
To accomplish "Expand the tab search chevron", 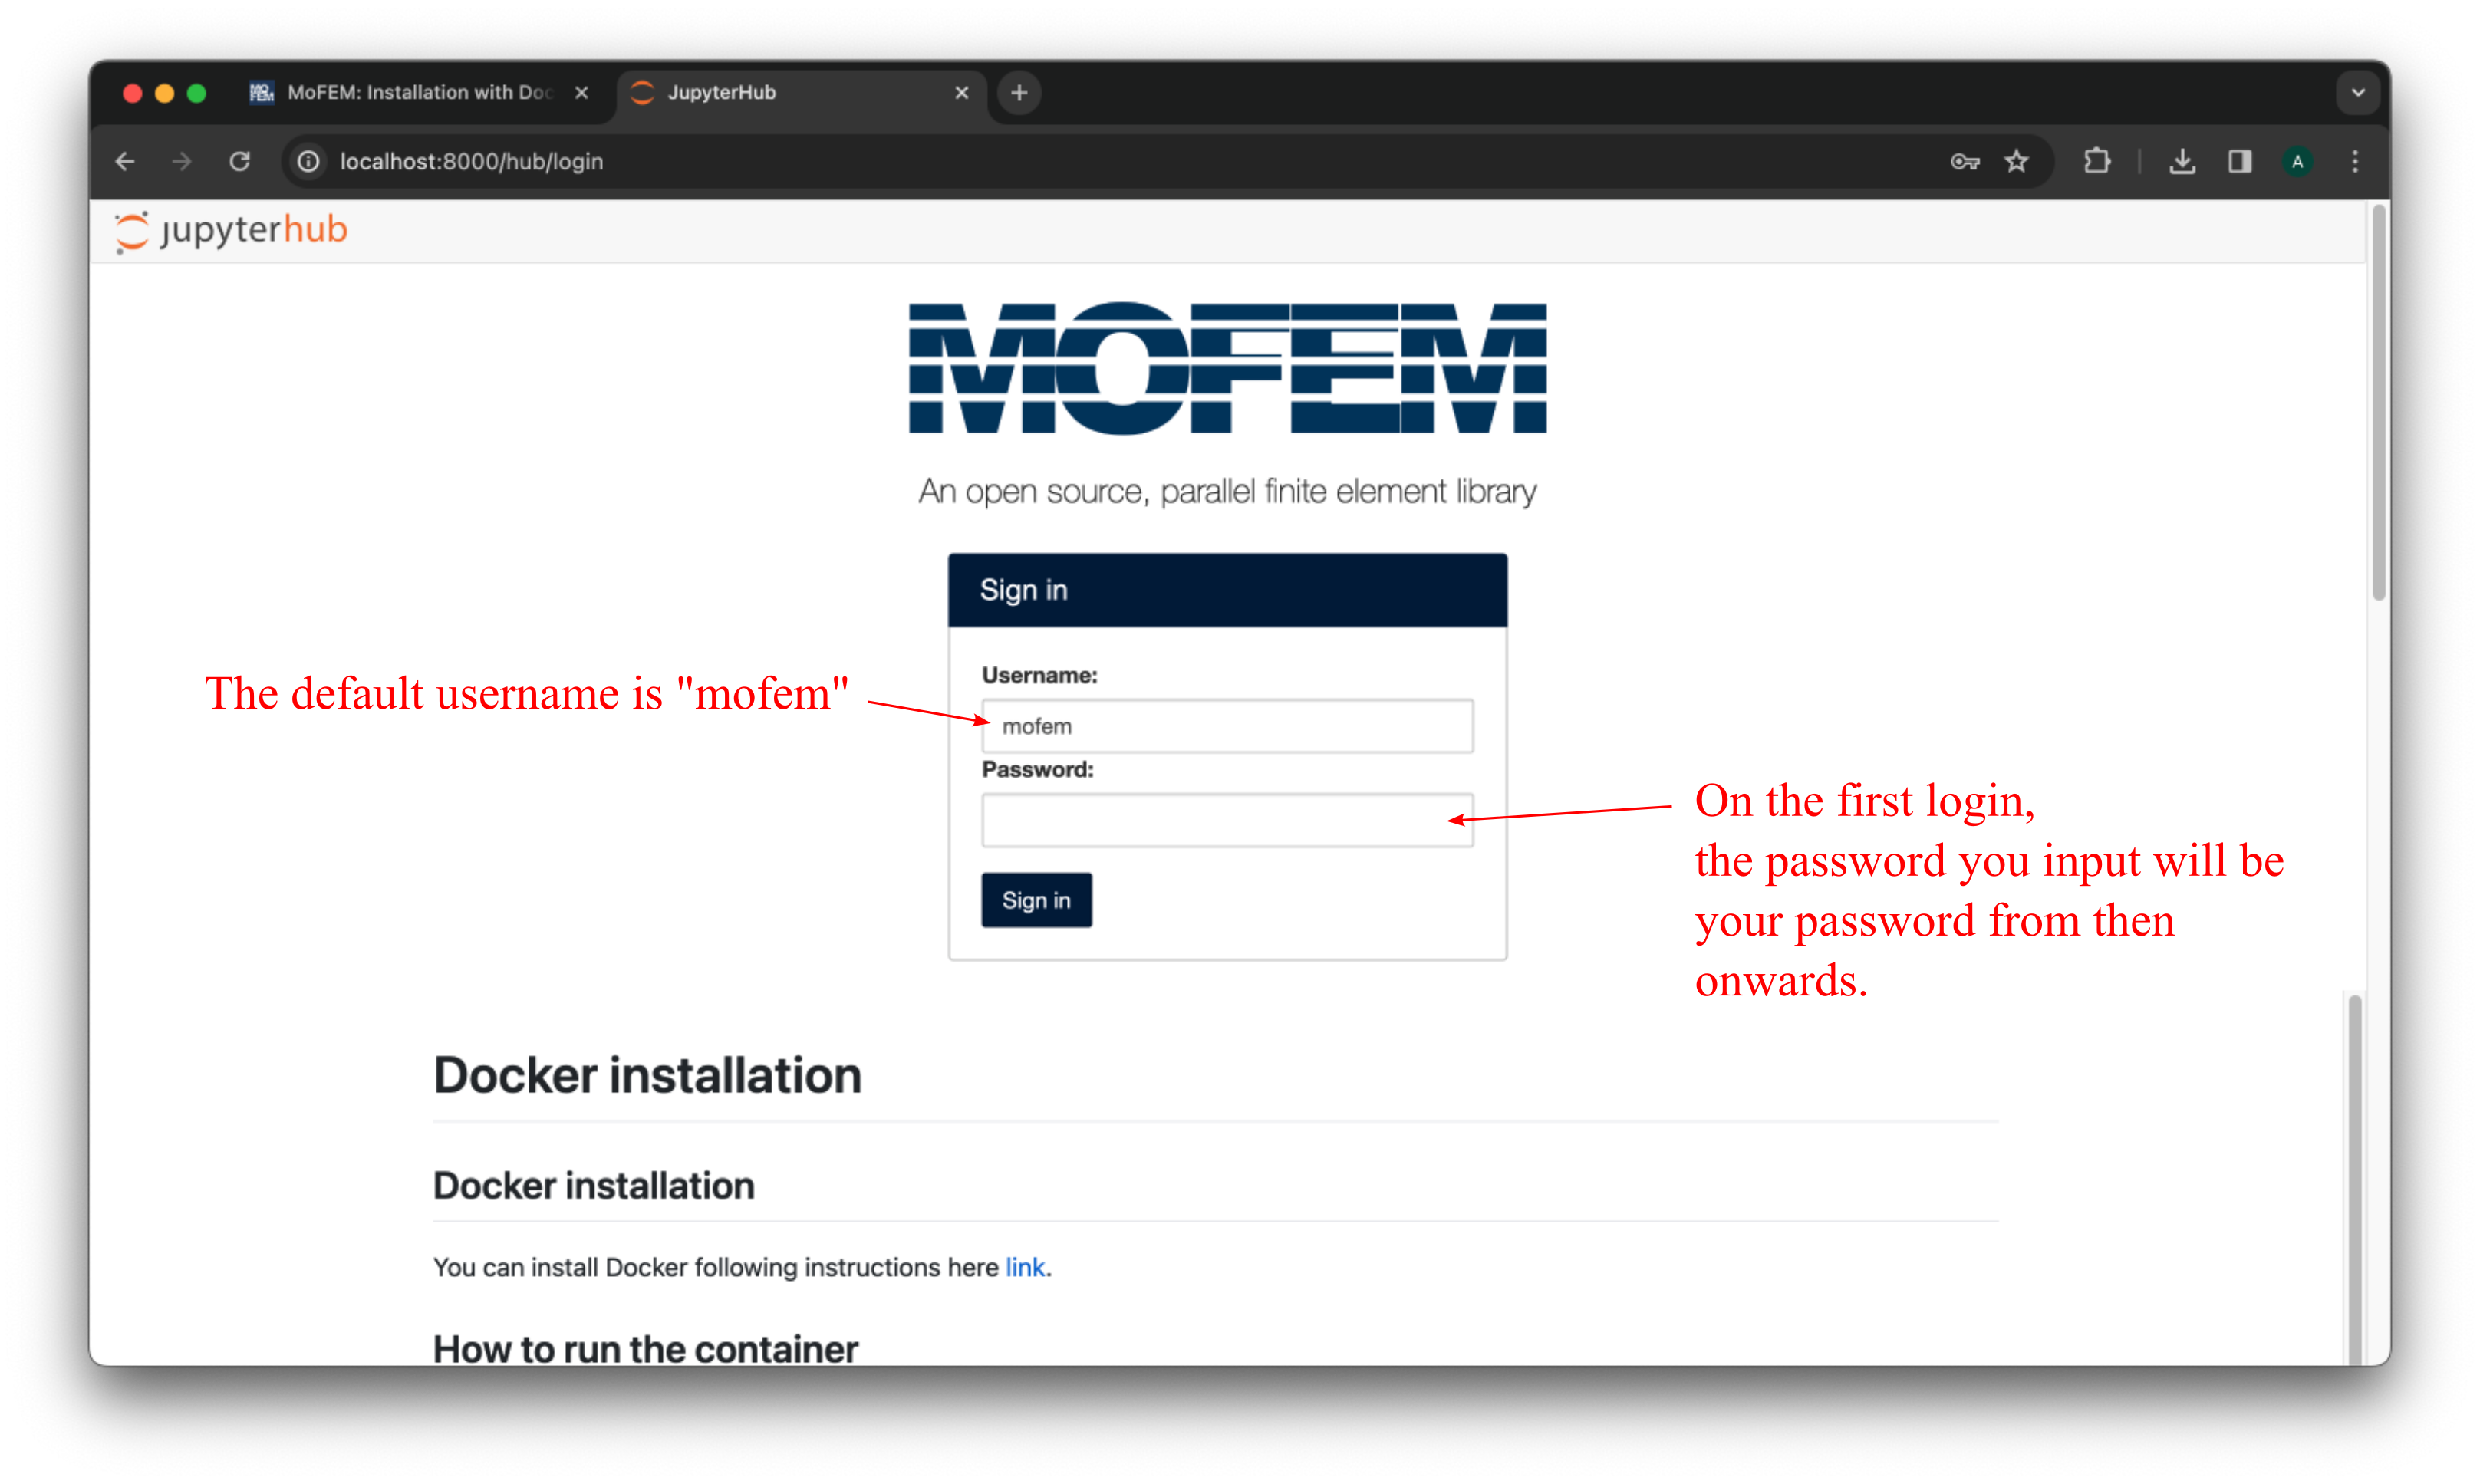I will click(2358, 93).
